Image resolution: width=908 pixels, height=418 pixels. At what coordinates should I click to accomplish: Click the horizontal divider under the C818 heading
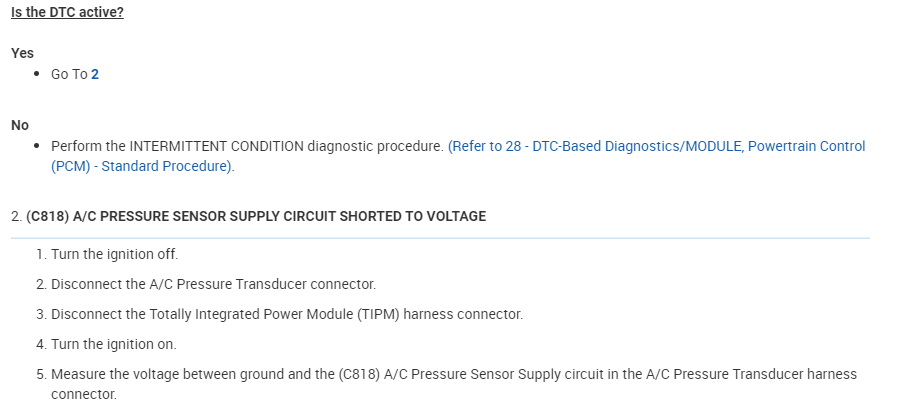[440, 238]
